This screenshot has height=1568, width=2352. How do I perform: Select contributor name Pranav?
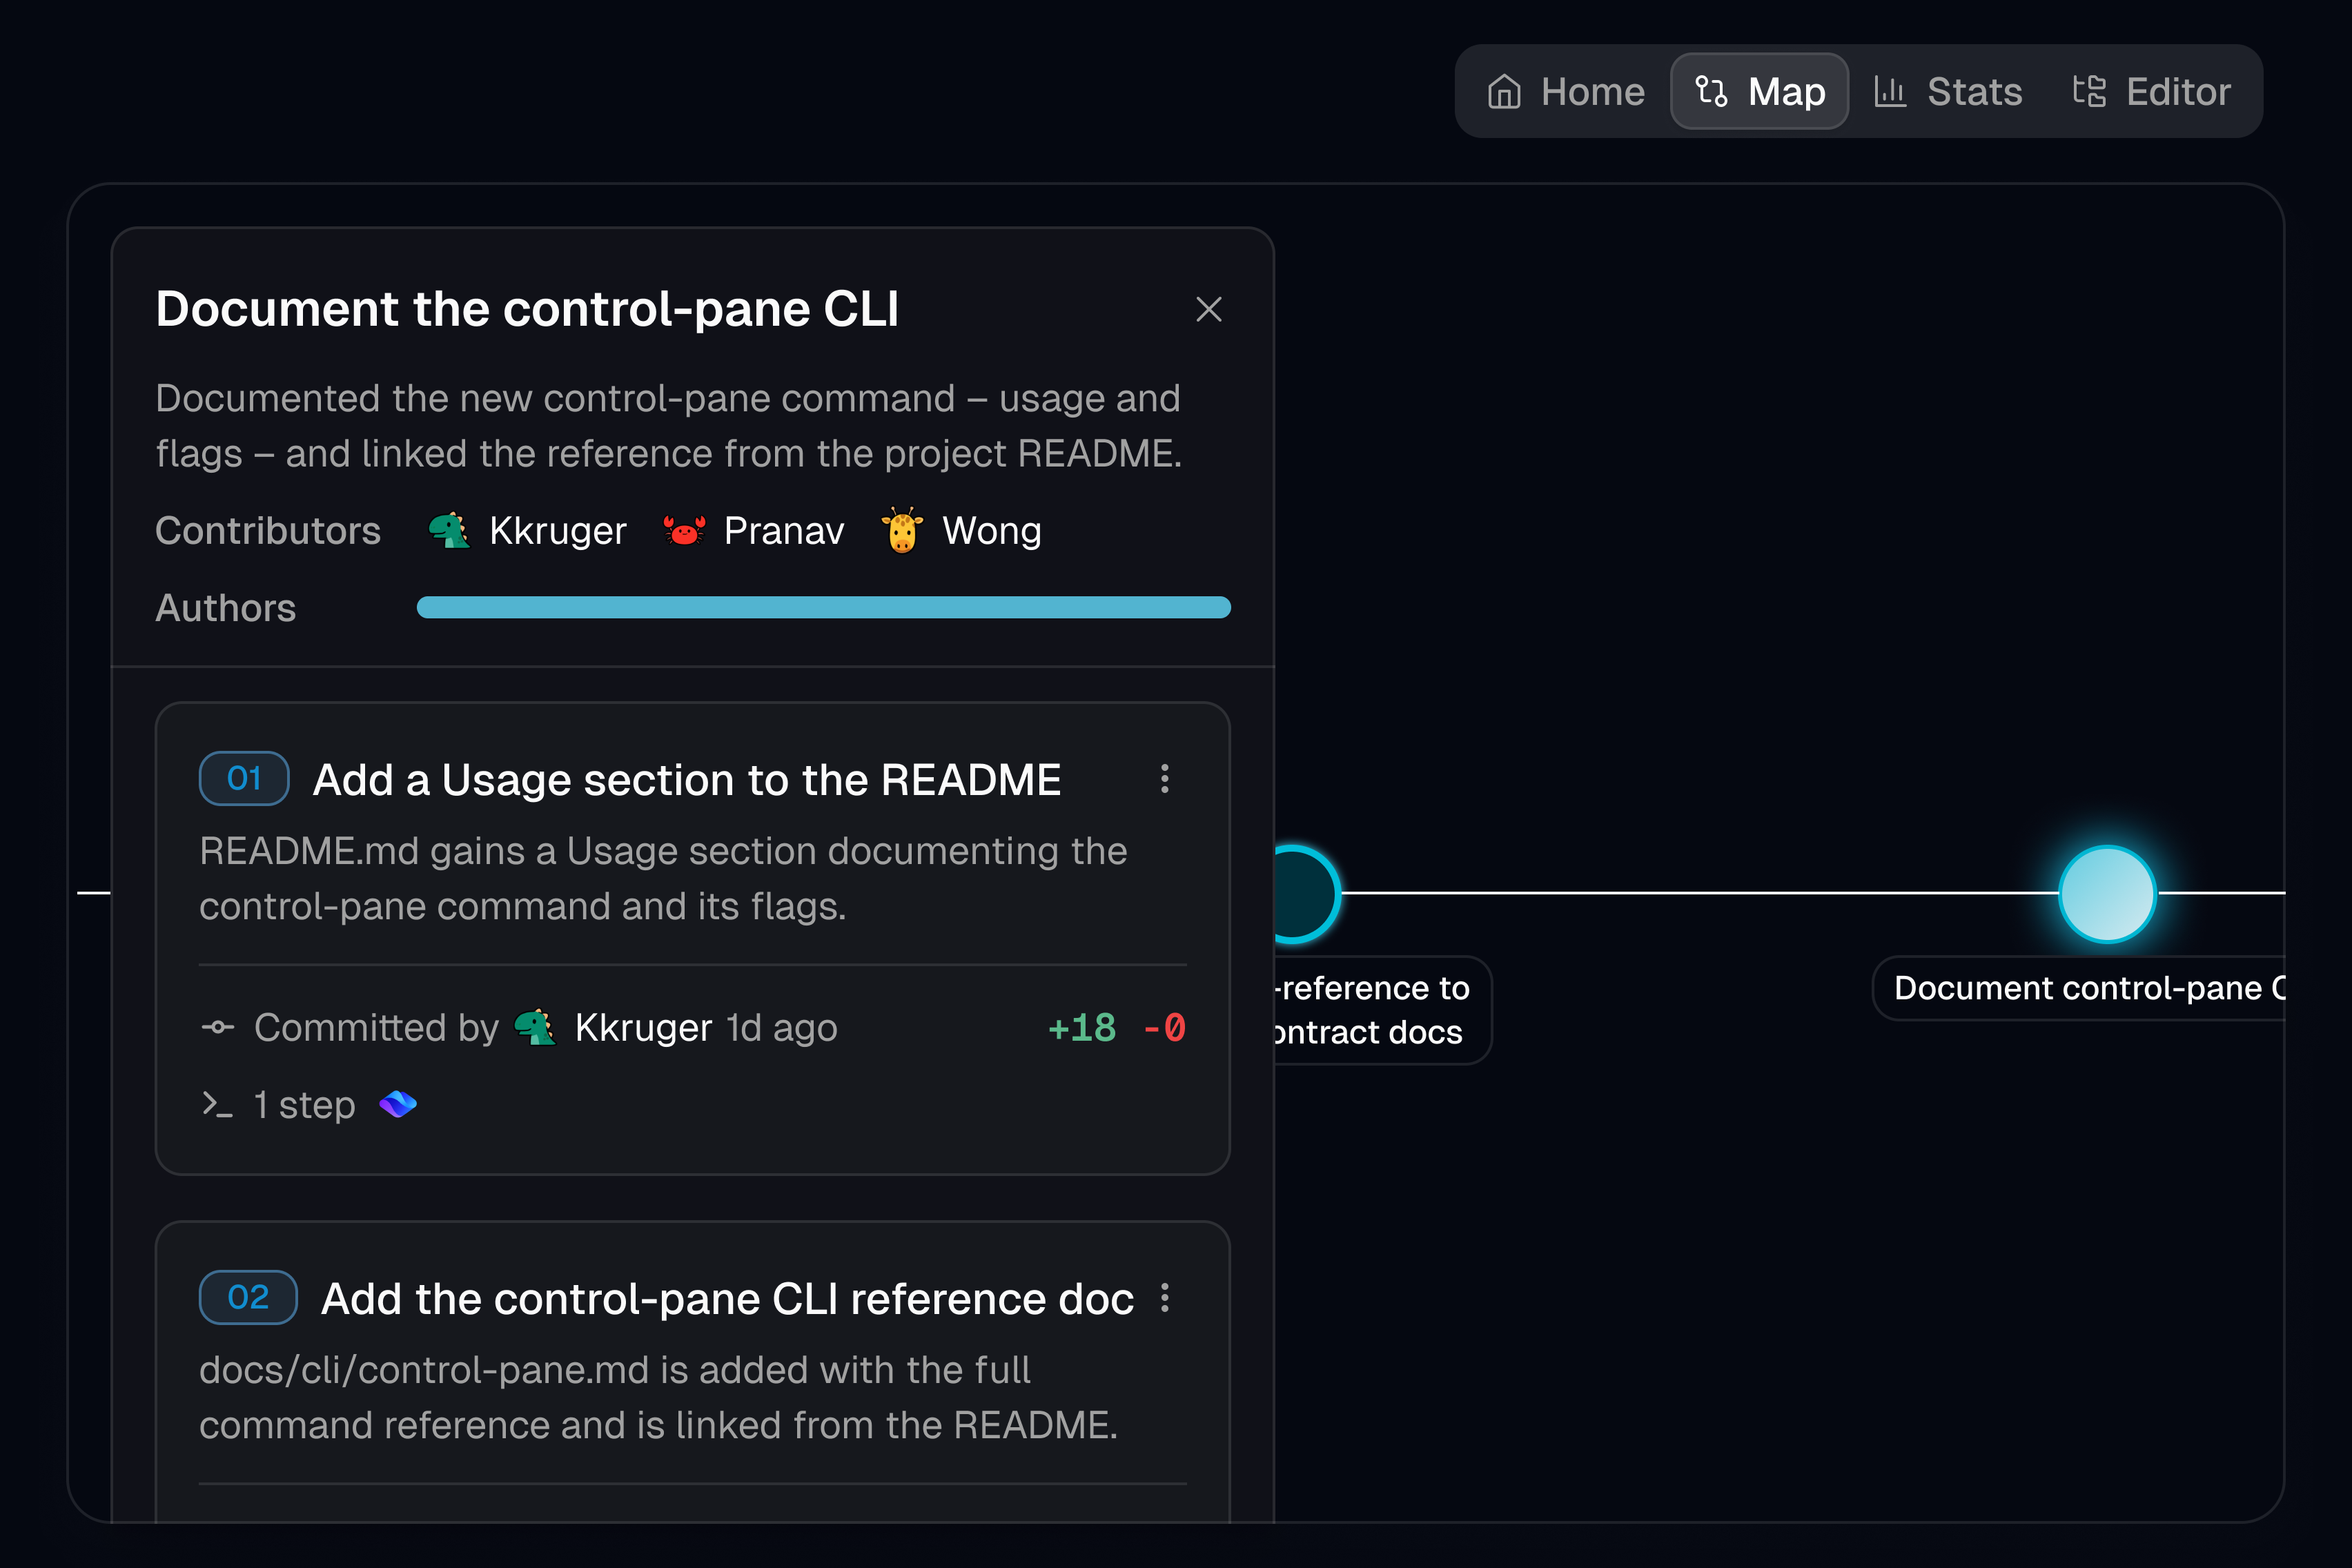click(x=784, y=531)
